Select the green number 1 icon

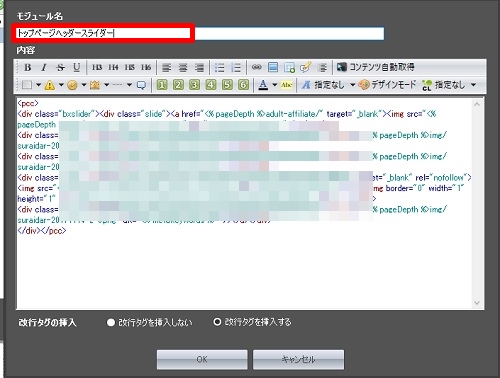tap(162, 85)
